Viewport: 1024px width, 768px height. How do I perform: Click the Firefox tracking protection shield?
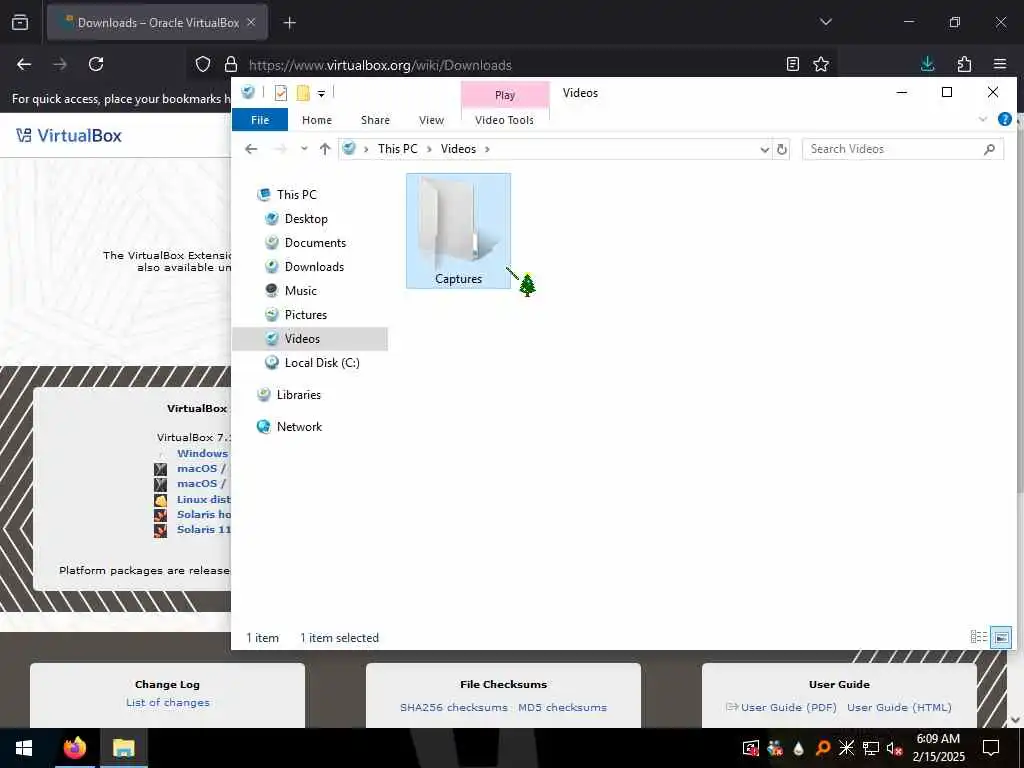203,65
